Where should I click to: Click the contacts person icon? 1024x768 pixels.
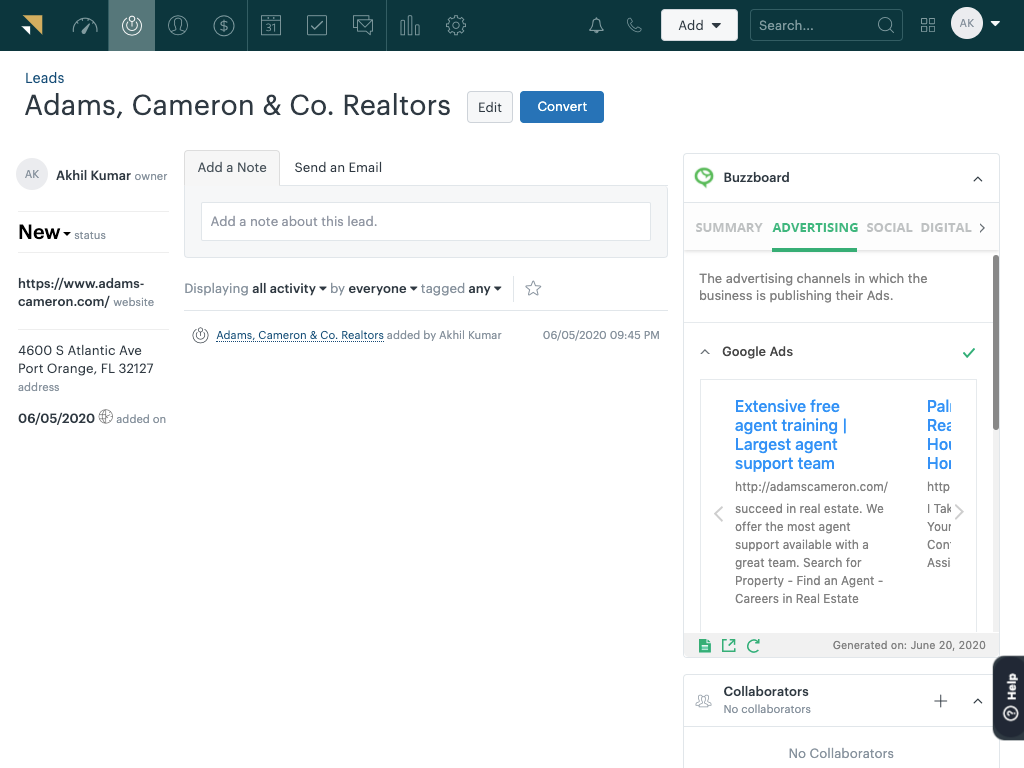point(178,26)
